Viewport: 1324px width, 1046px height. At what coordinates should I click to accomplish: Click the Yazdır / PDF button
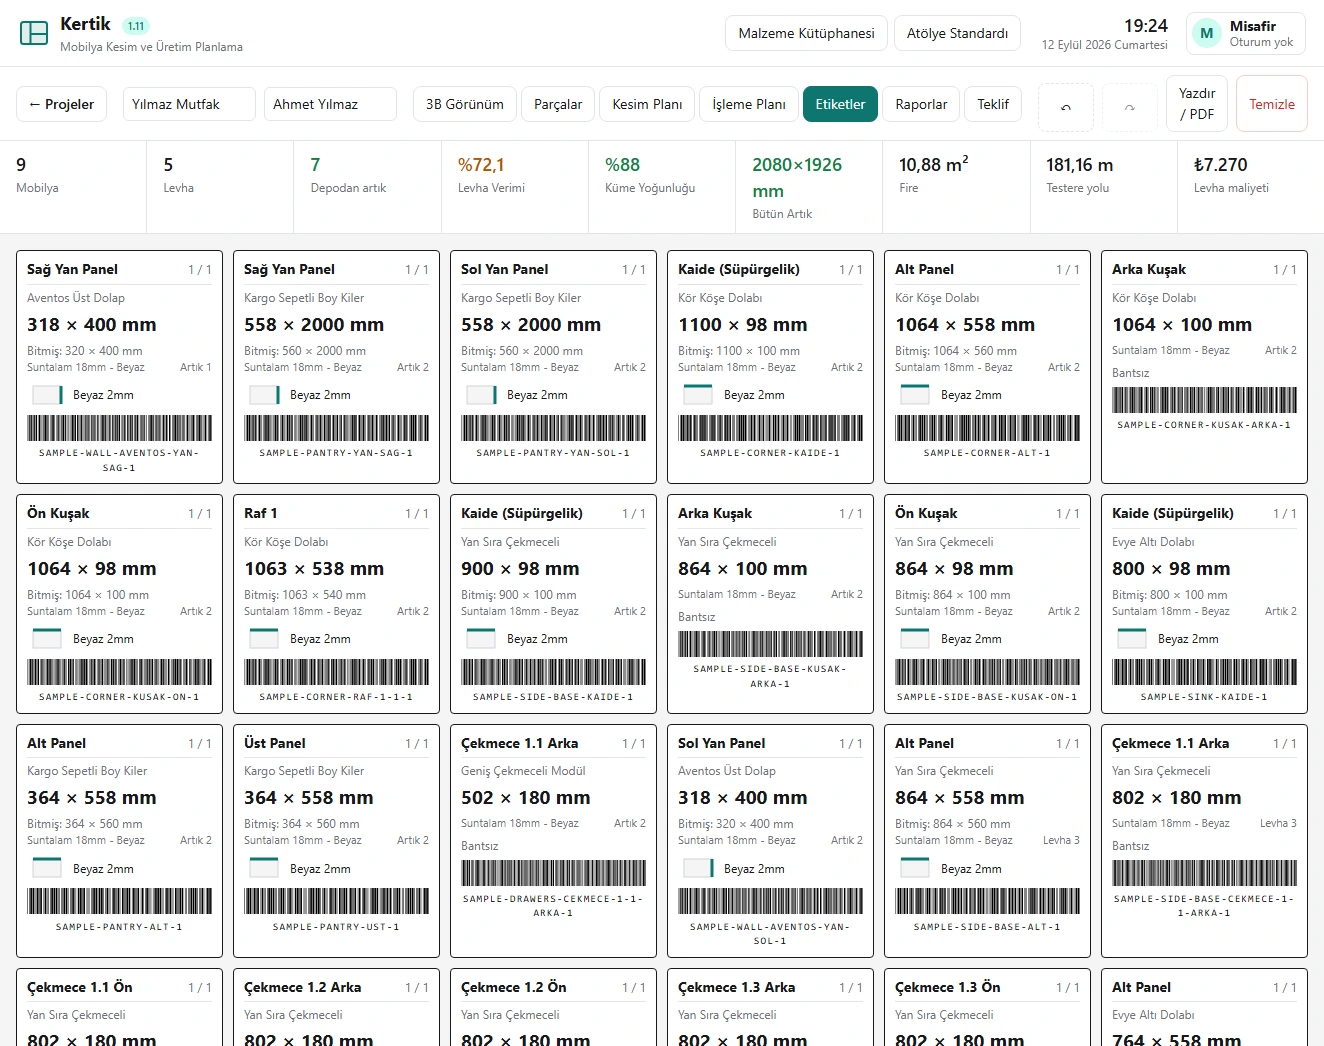tap(1197, 104)
